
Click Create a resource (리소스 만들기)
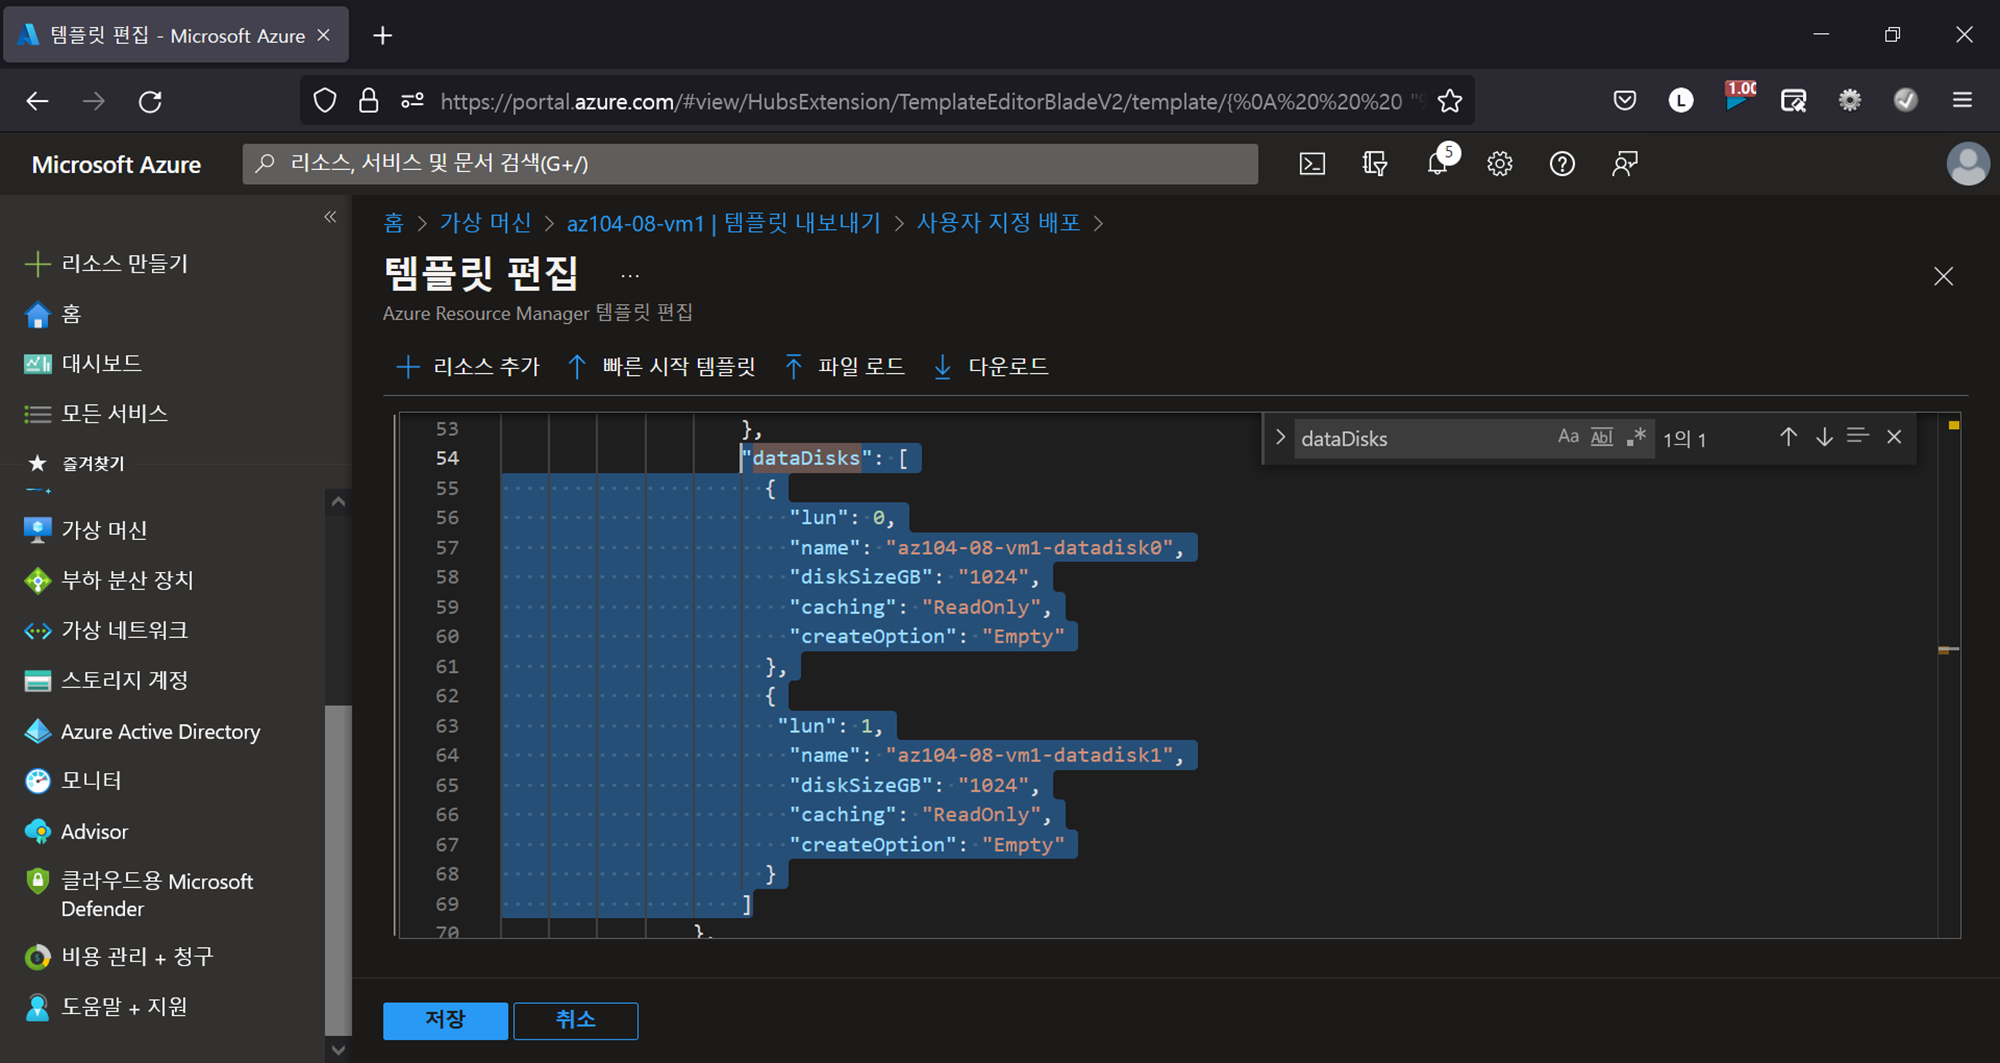pos(105,264)
